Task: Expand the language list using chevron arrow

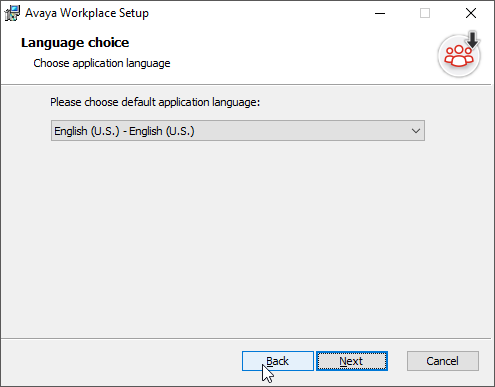Action: coord(416,131)
